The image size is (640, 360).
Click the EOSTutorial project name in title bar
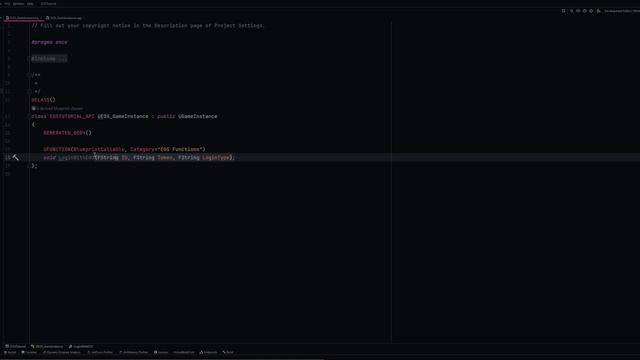click(x=48, y=4)
